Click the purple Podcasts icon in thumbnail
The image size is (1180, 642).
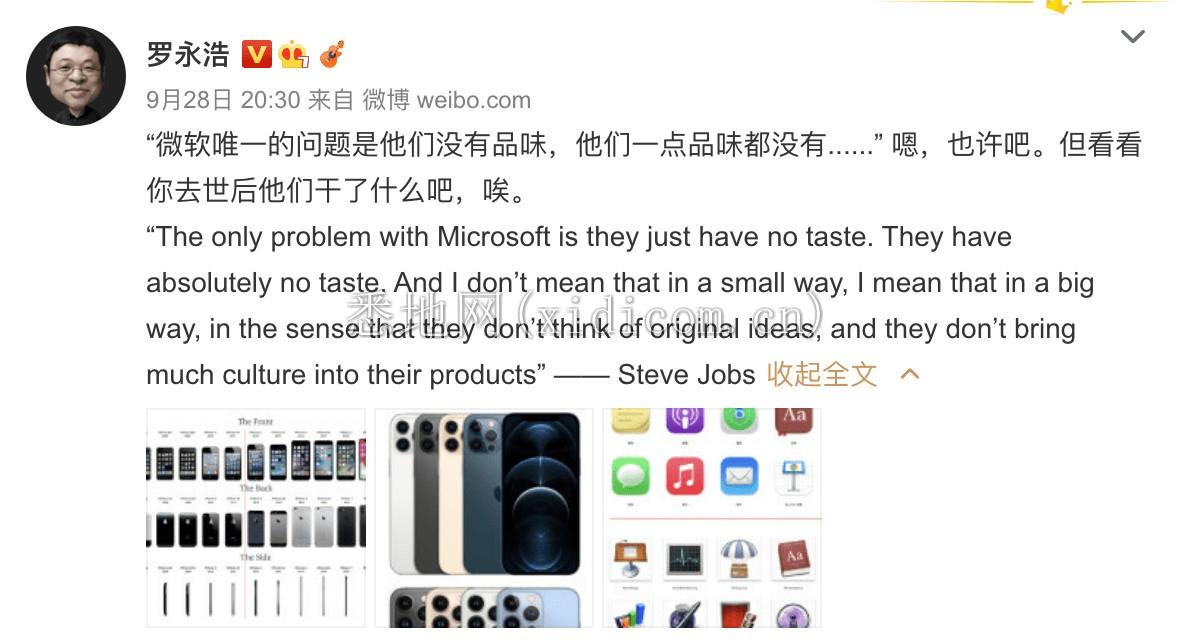(x=685, y=420)
